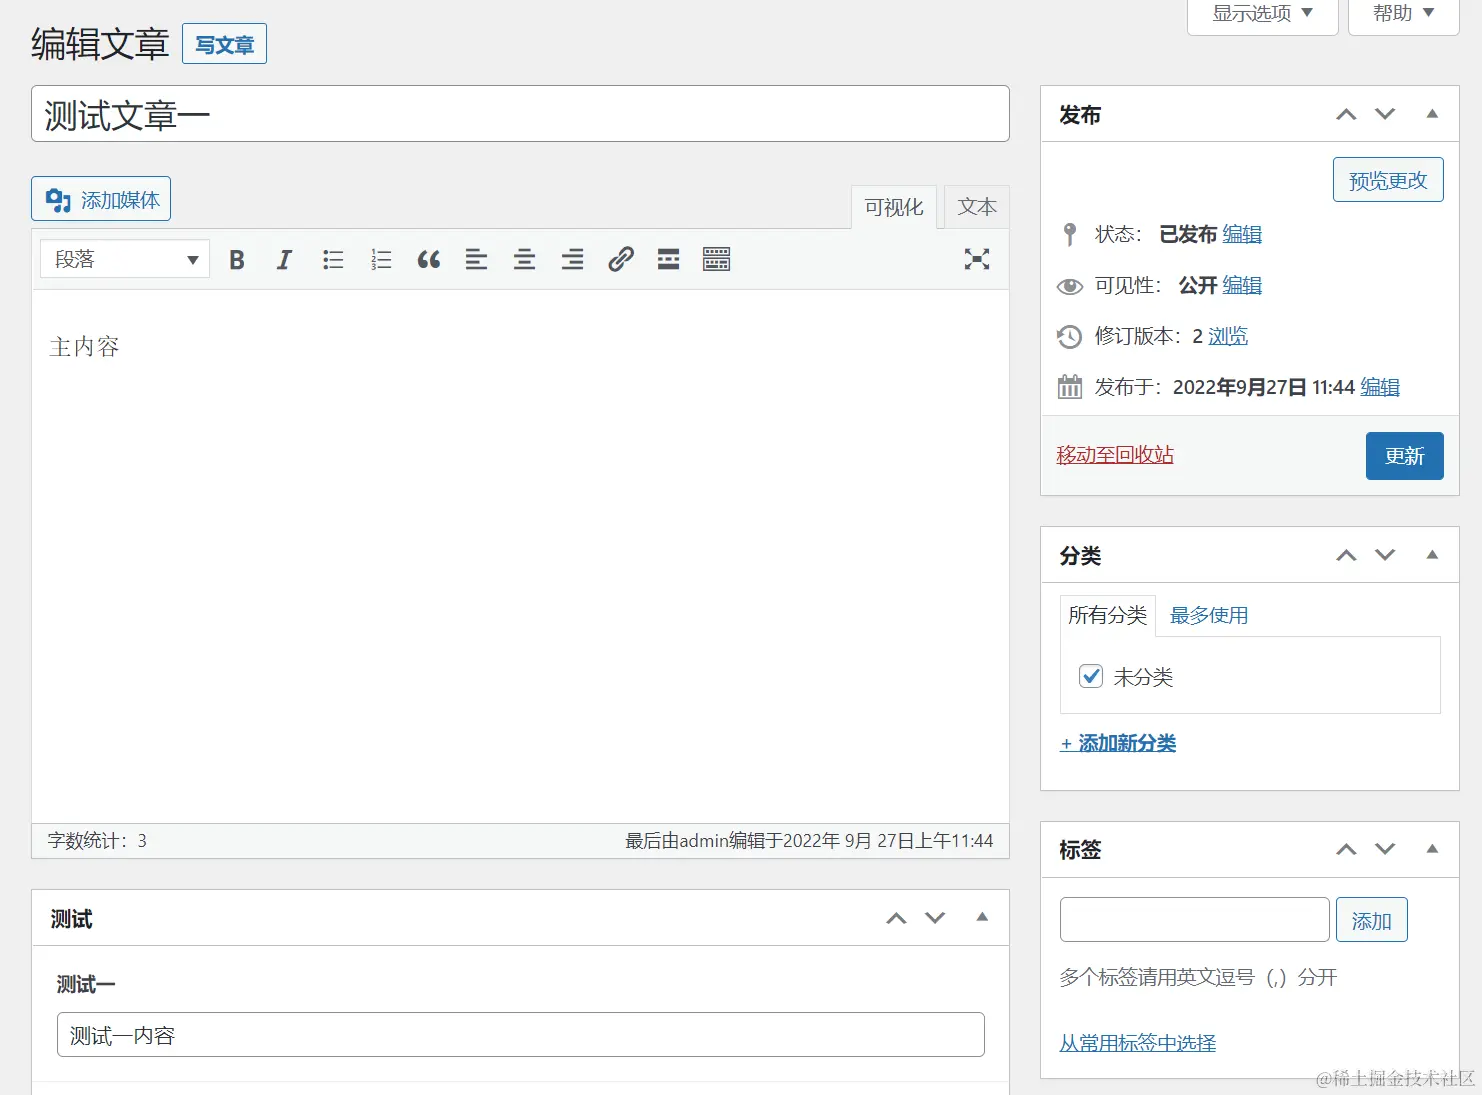Align text to the right

[x=573, y=260]
